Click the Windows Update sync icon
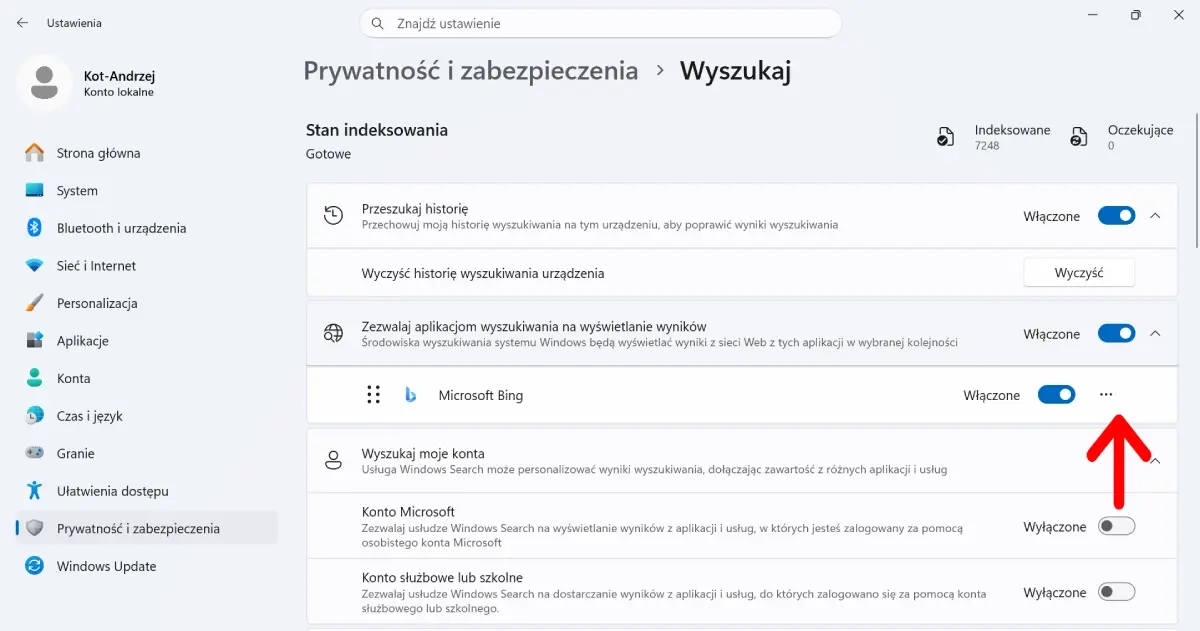The width and height of the screenshot is (1200, 631). click(x=35, y=566)
